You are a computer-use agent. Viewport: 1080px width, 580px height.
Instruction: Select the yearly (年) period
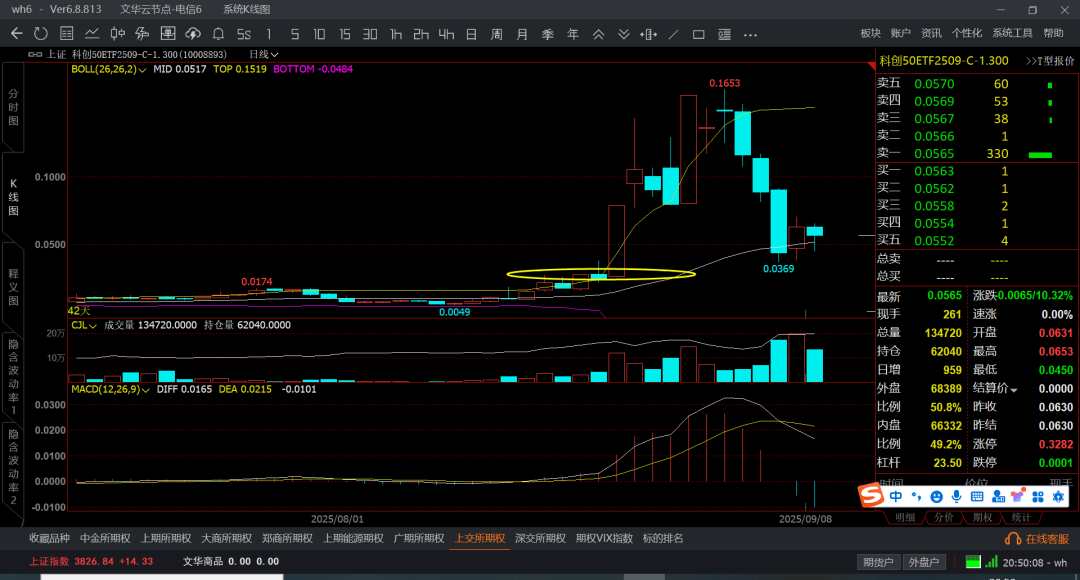pos(573,34)
